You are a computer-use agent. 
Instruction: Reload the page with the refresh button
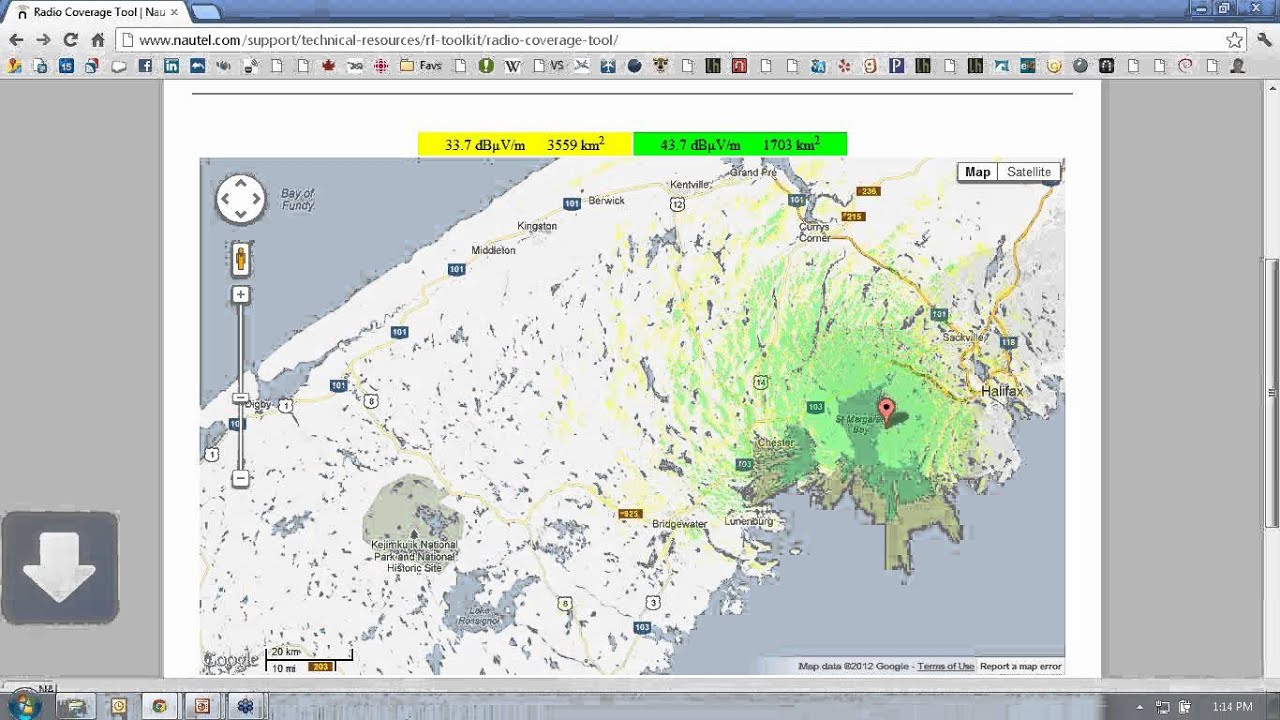pyautogui.click(x=70, y=40)
